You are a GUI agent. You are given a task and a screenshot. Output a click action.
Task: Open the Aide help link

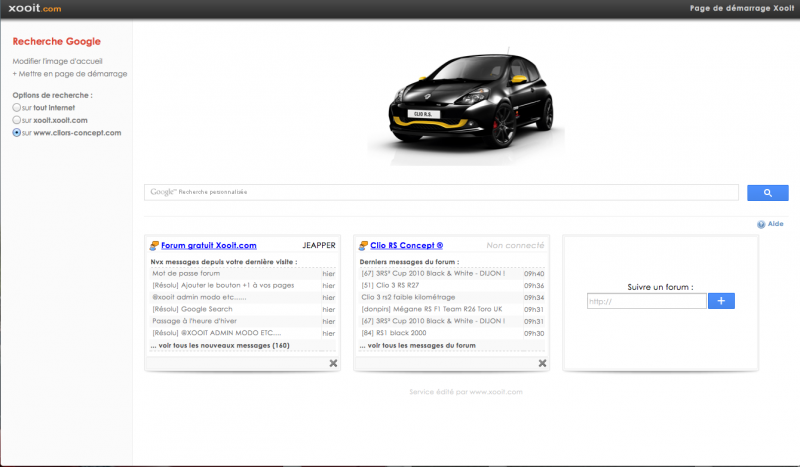point(776,224)
